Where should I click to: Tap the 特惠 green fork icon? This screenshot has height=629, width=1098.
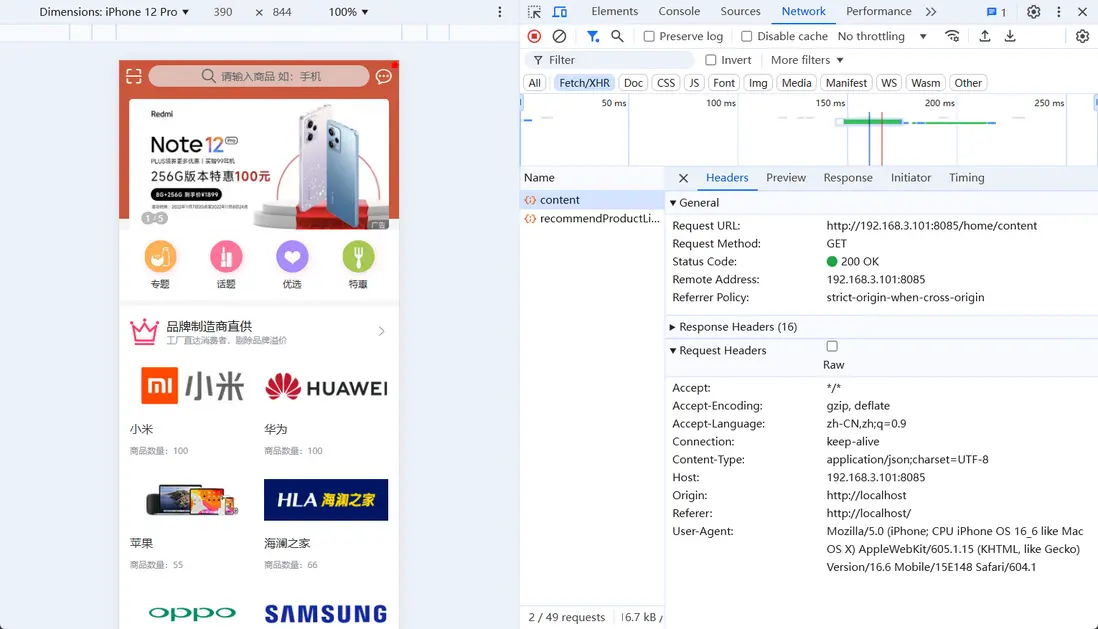358,256
